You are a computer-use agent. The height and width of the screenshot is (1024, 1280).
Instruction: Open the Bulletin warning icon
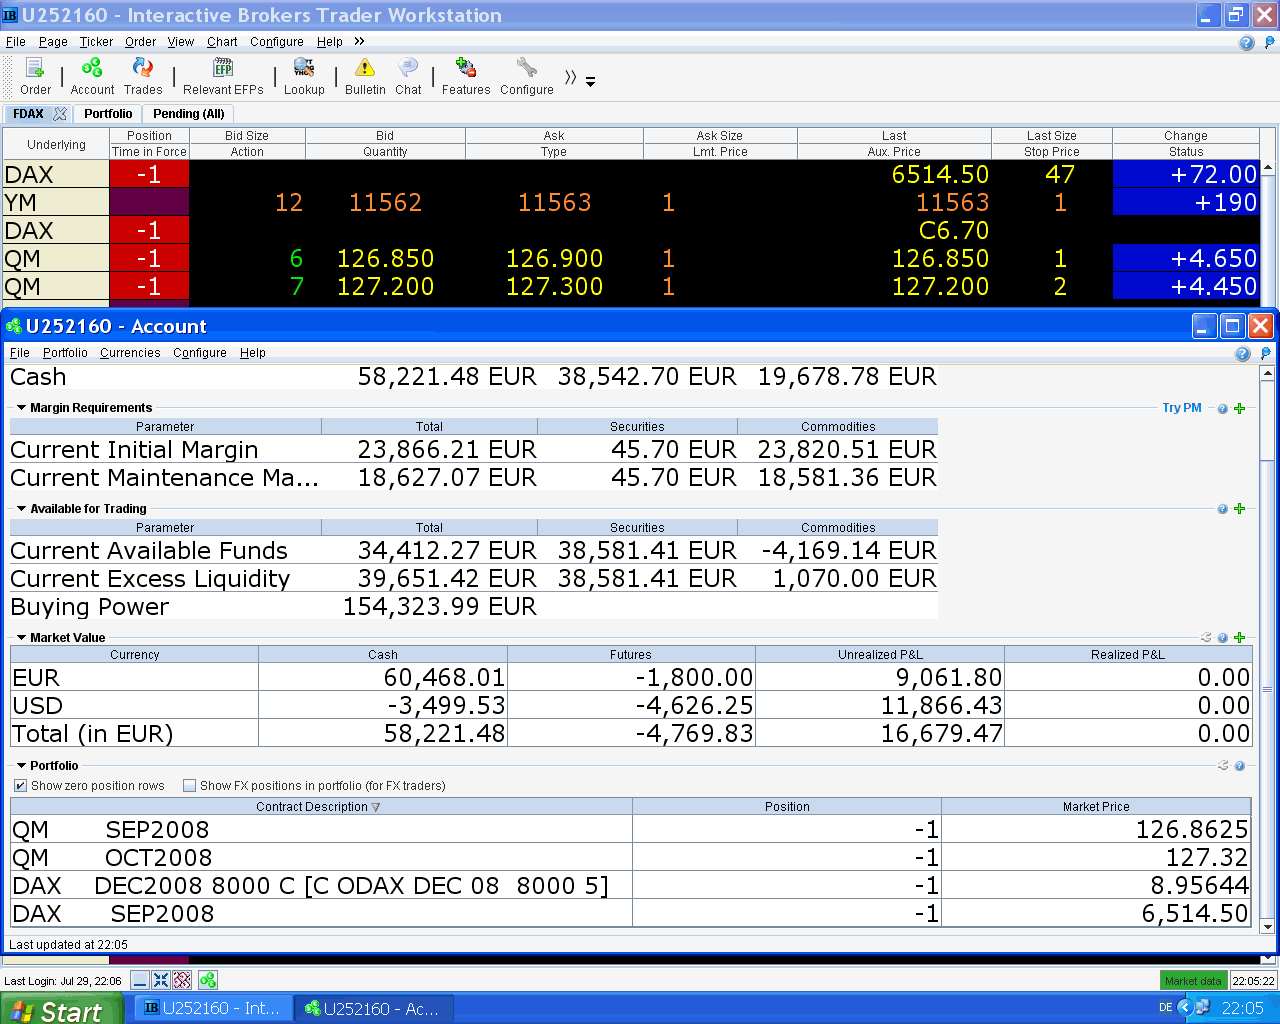[x=365, y=76]
